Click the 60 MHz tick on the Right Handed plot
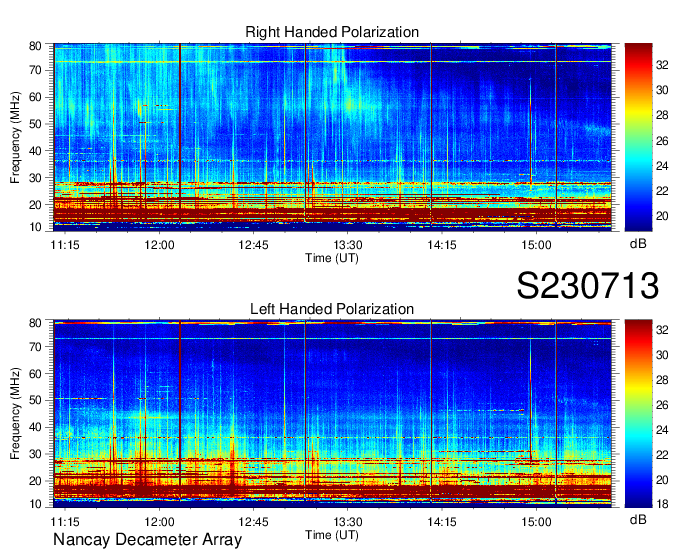680x552 pixels. pyautogui.click(x=35, y=97)
